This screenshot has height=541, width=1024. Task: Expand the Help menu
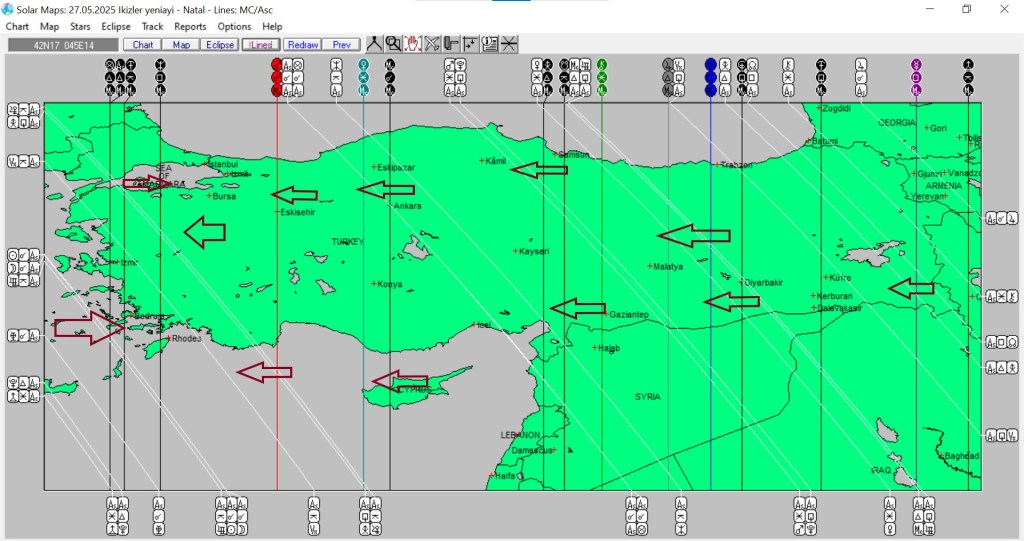click(x=272, y=27)
